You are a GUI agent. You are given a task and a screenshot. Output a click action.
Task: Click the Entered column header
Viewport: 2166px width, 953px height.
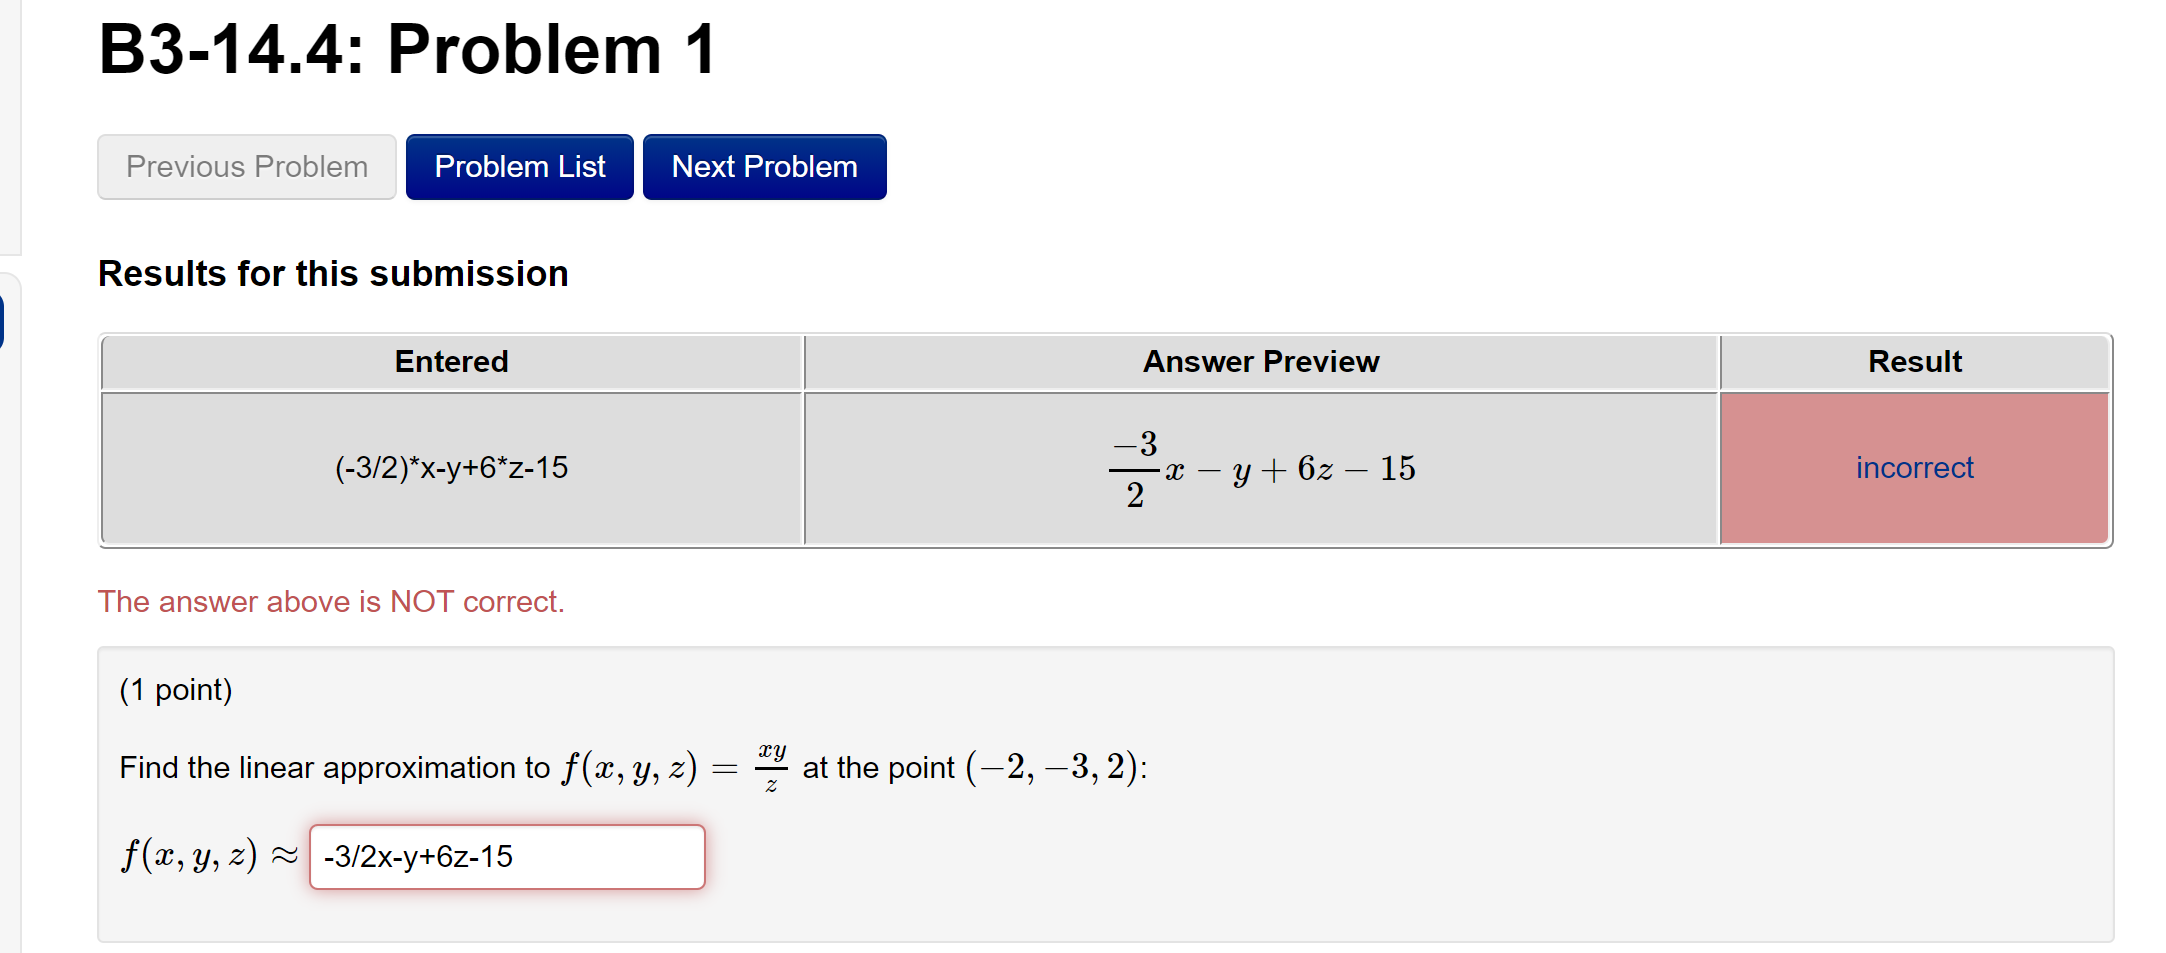pyautogui.click(x=451, y=361)
